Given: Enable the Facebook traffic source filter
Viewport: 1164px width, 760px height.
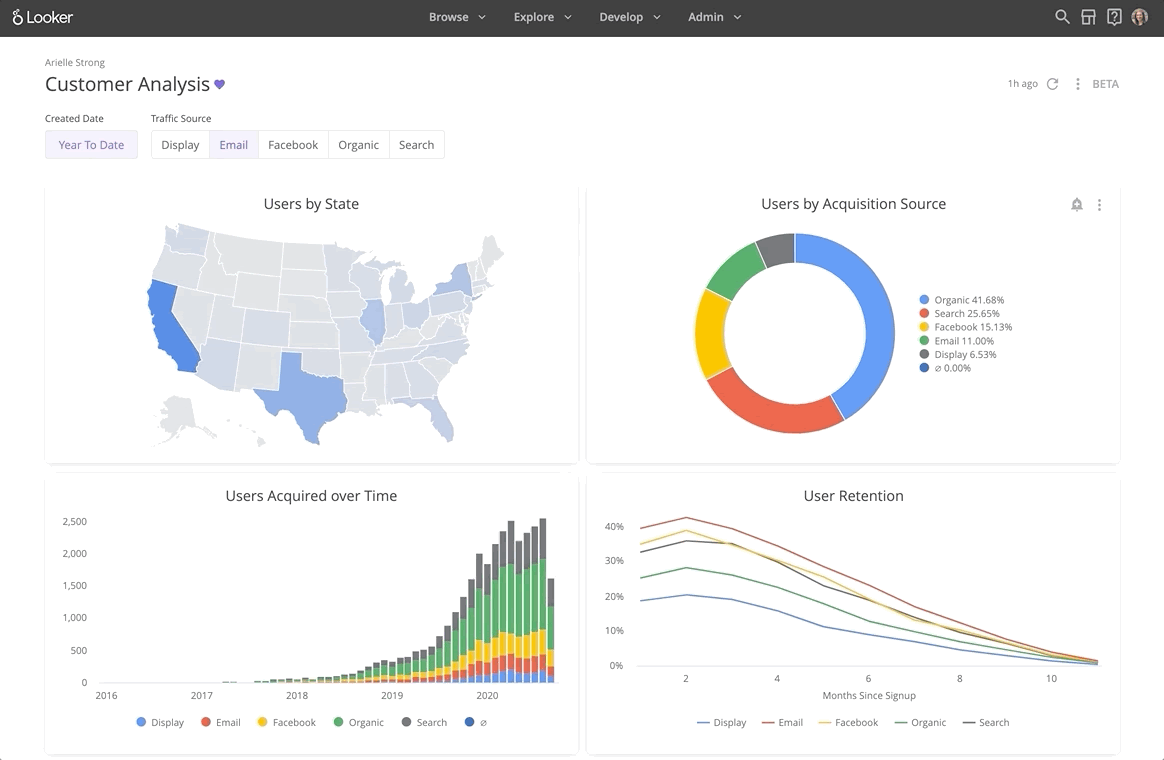Looking at the screenshot, I should (x=292, y=144).
